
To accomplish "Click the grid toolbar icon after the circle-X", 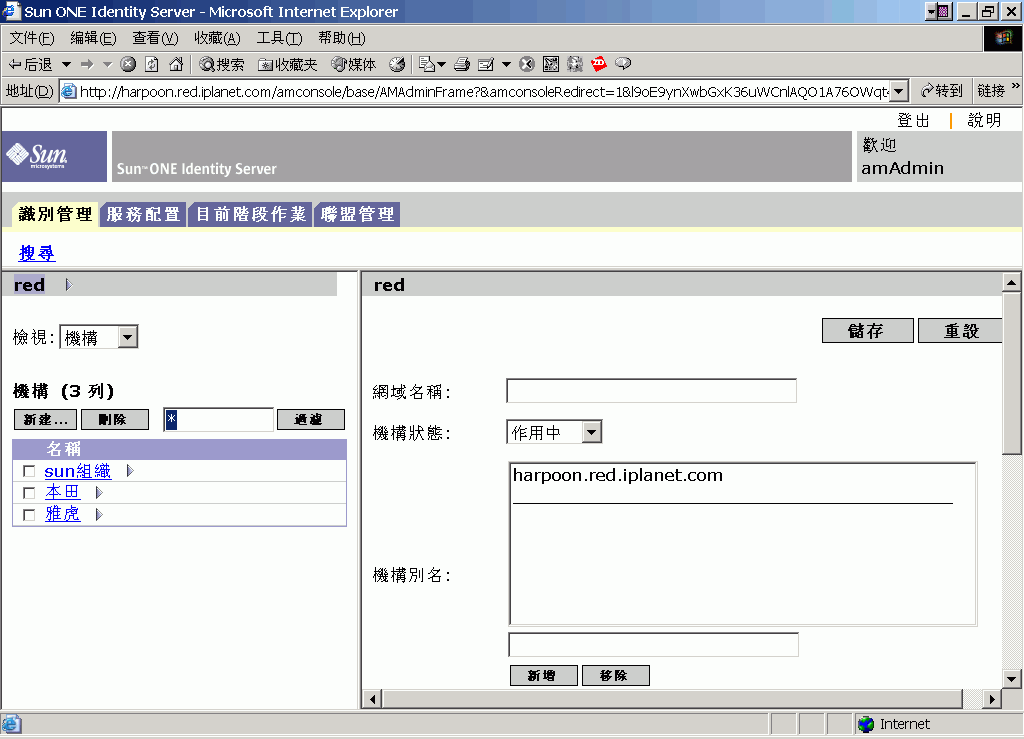I will coord(551,64).
